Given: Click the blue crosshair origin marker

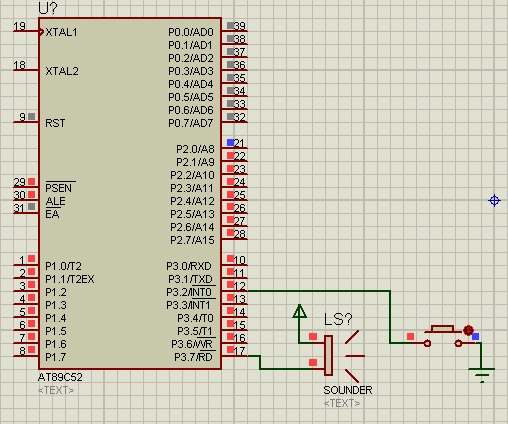Looking at the screenshot, I should coord(494,201).
